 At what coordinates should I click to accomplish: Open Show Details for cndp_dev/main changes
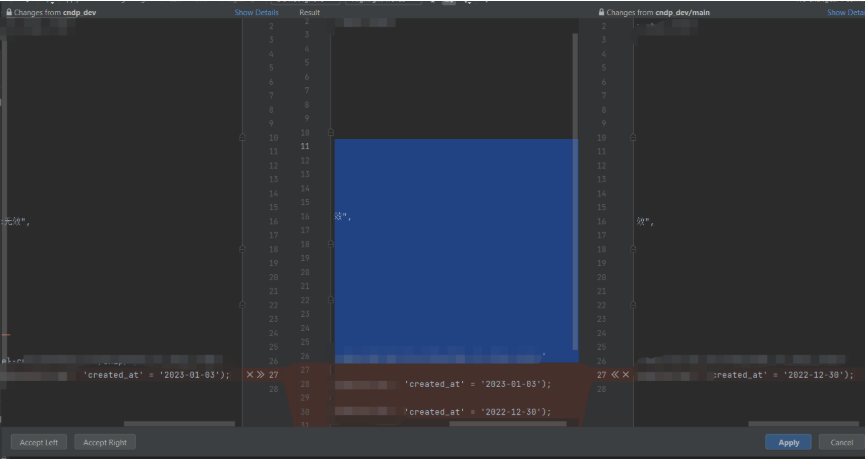846,12
